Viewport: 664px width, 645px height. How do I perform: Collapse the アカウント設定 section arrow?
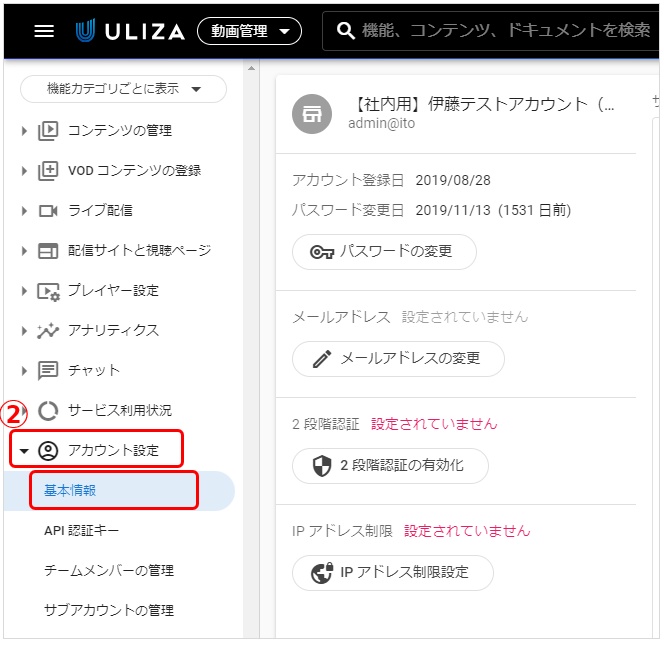coord(24,451)
